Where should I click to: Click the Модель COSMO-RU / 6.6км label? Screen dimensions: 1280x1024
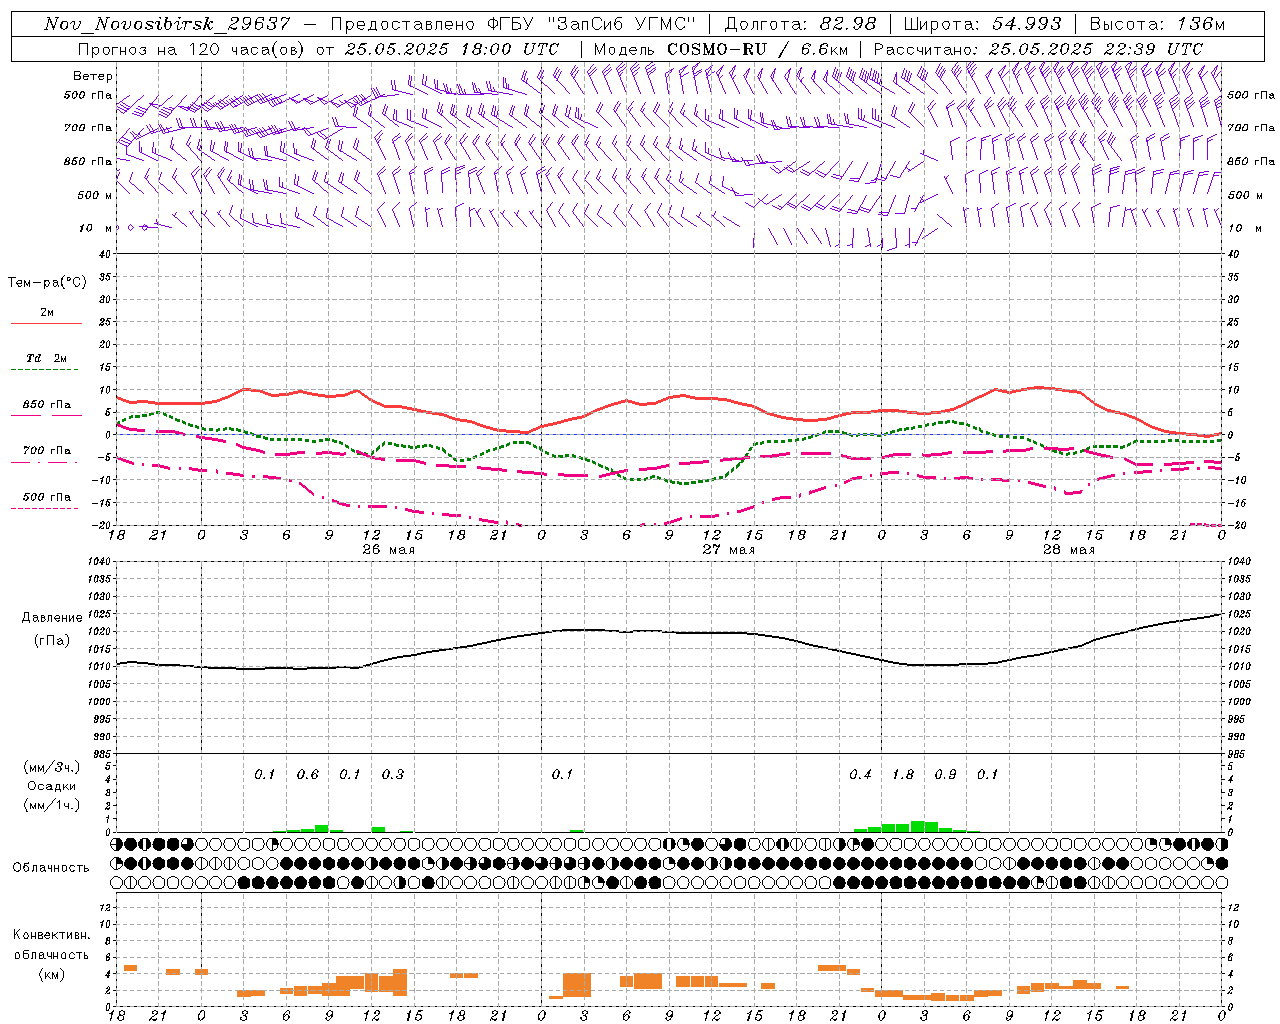[721, 49]
